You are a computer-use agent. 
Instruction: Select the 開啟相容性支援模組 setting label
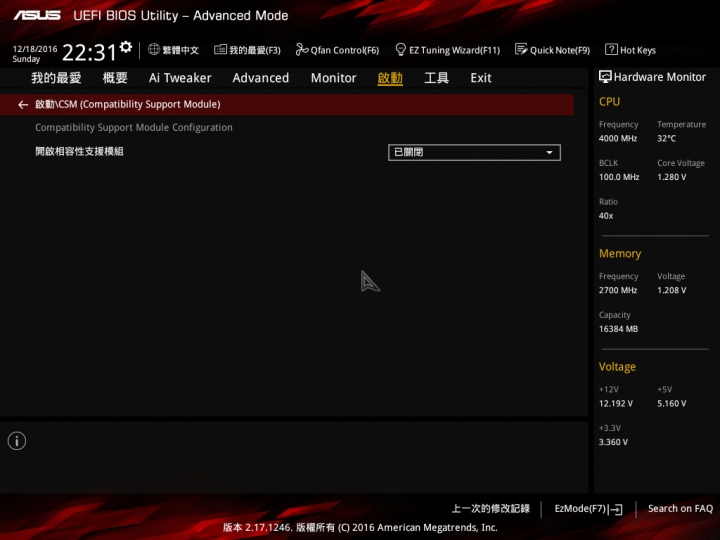[x=79, y=152]
